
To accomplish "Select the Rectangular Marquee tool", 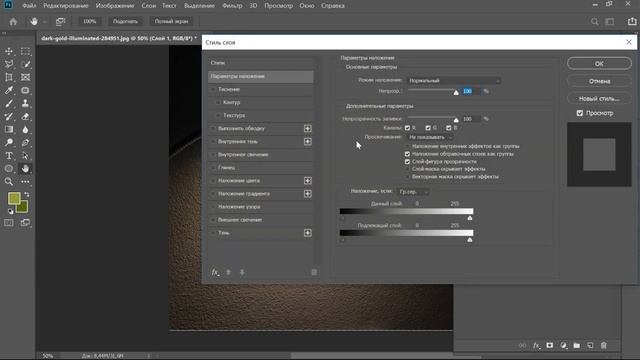I will [25, 51].
